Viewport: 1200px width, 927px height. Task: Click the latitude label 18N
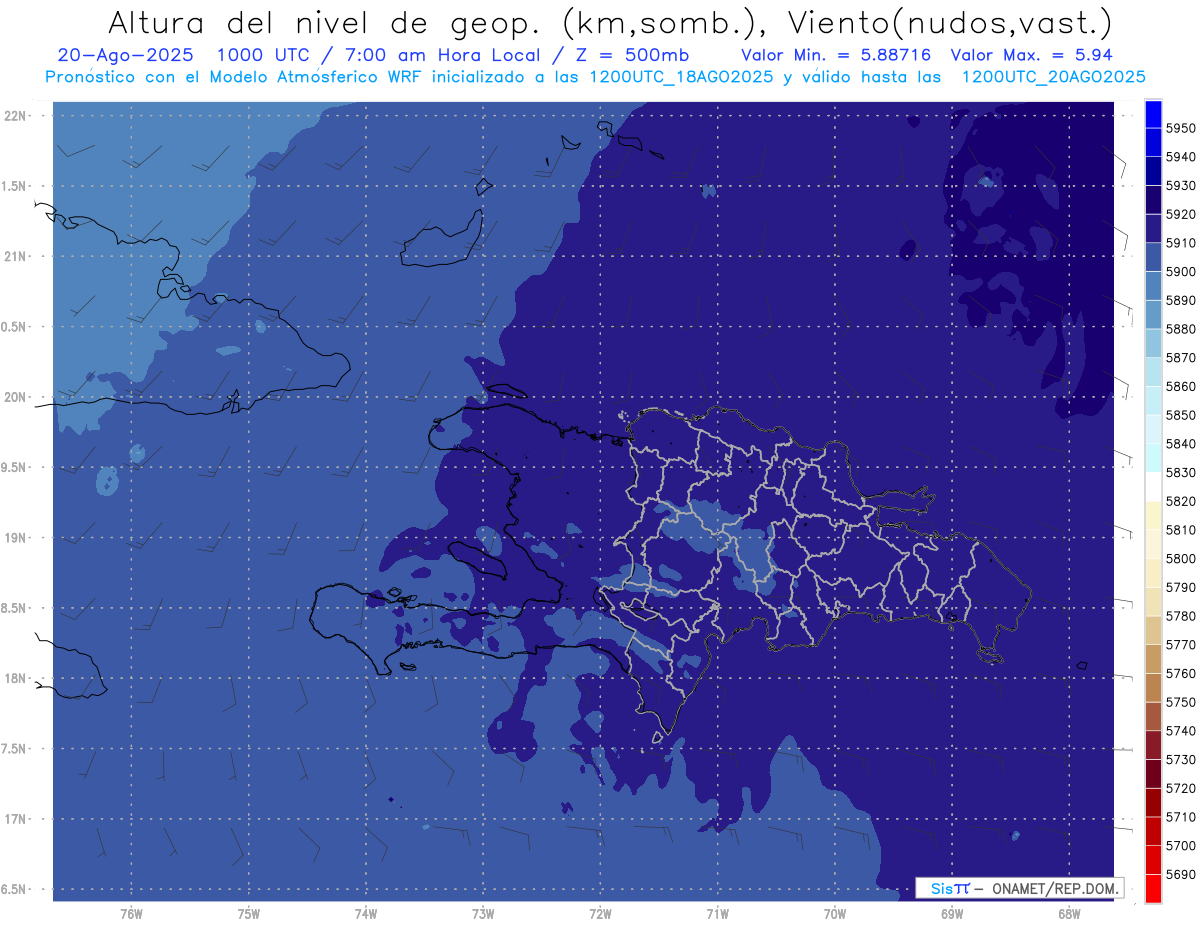point(16,678)
